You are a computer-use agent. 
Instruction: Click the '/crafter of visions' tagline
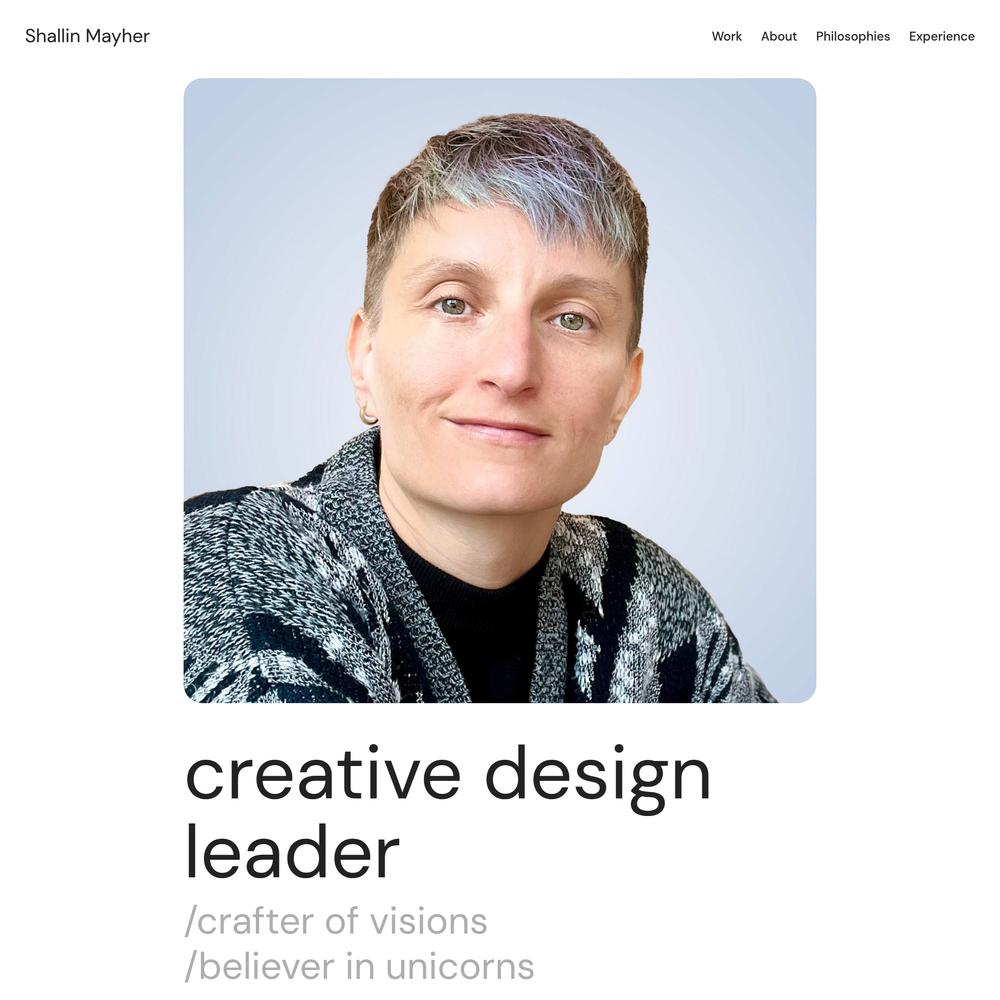click(336, 922)
